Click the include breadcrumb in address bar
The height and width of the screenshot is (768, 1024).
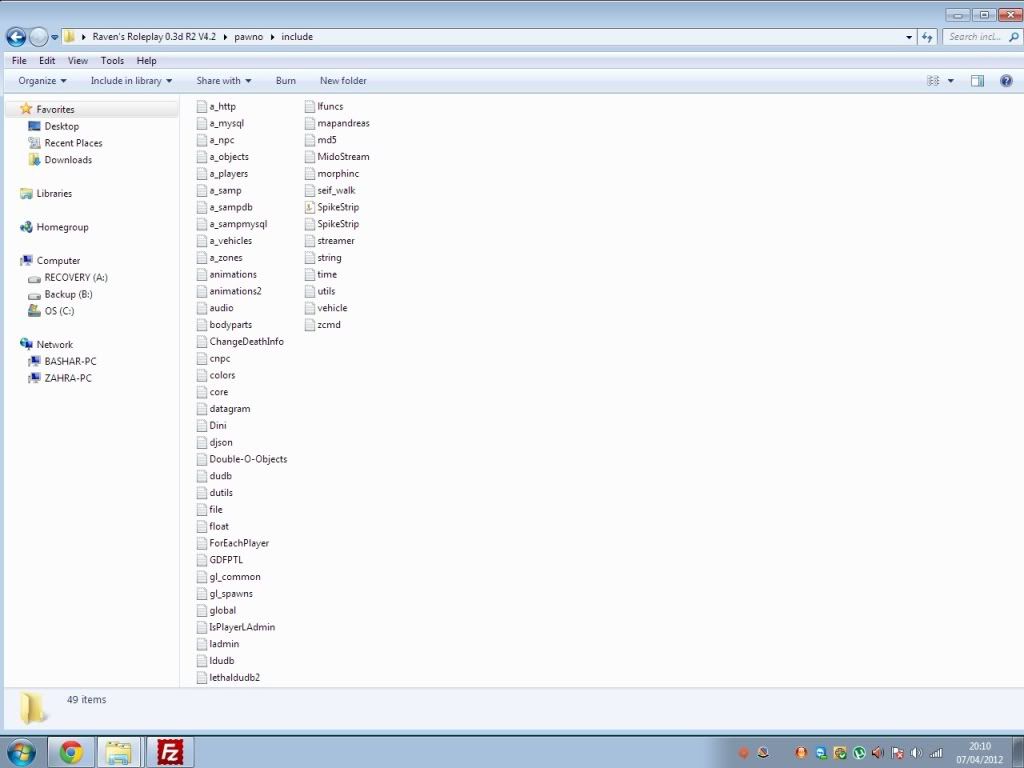coord(297,37)
